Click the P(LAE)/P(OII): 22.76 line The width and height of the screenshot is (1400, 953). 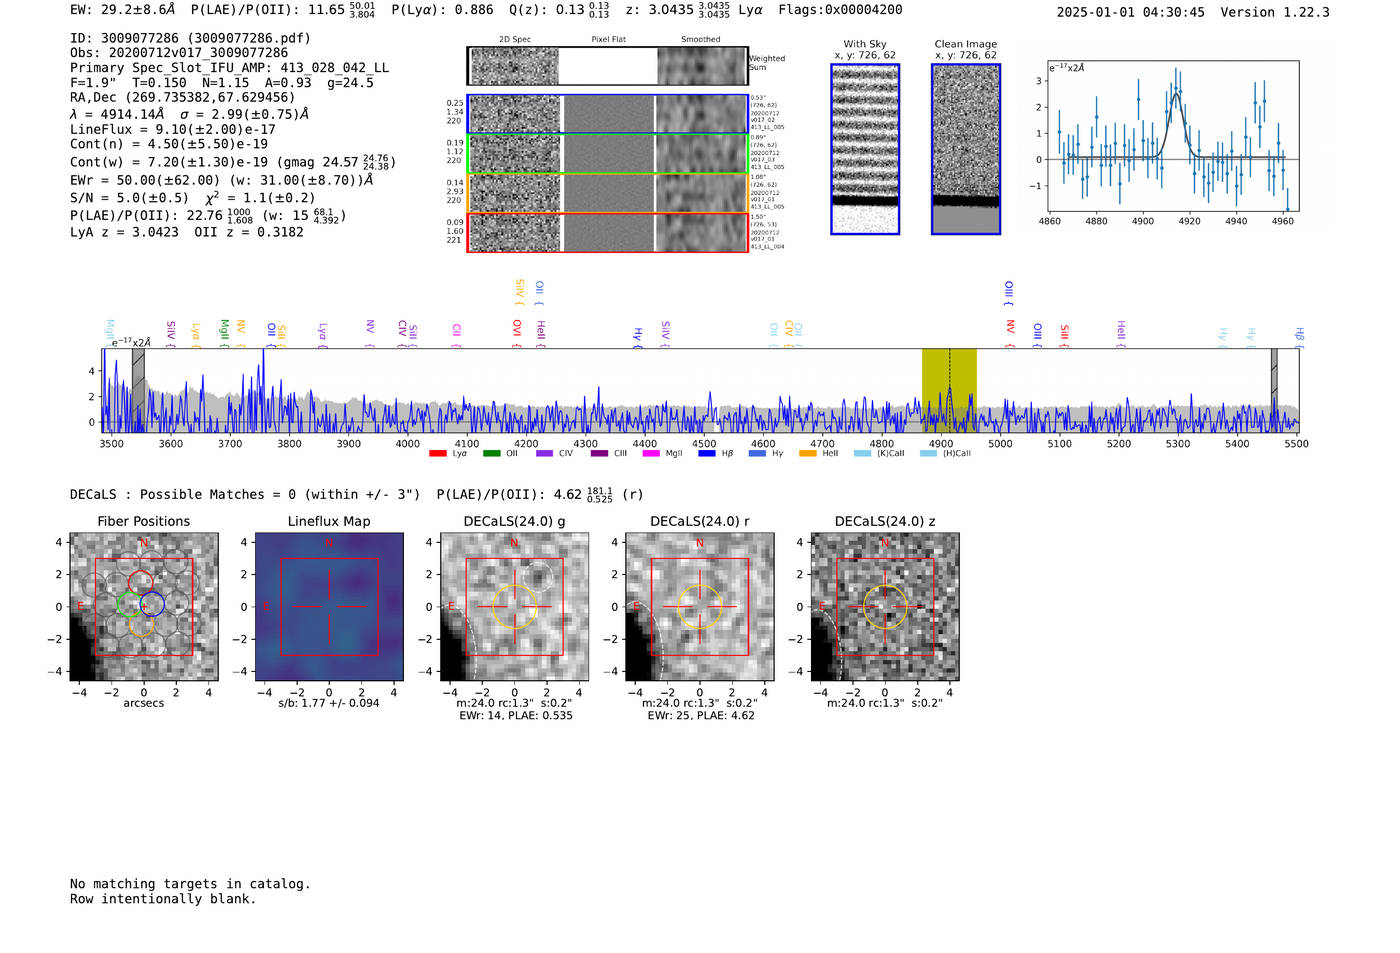click(x=208, y=215)
